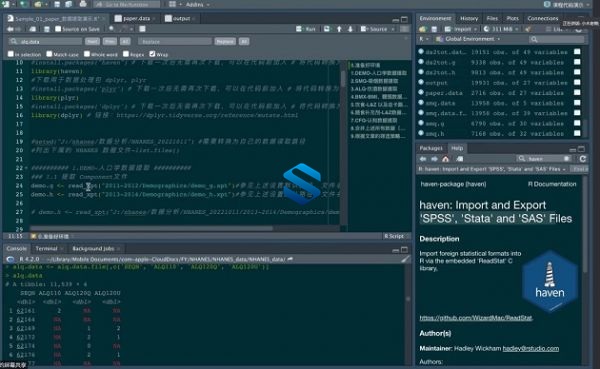
Task: Open the 311 MiB memory usage dropdown
Action: pyautogui.click(x=501, y=29)
